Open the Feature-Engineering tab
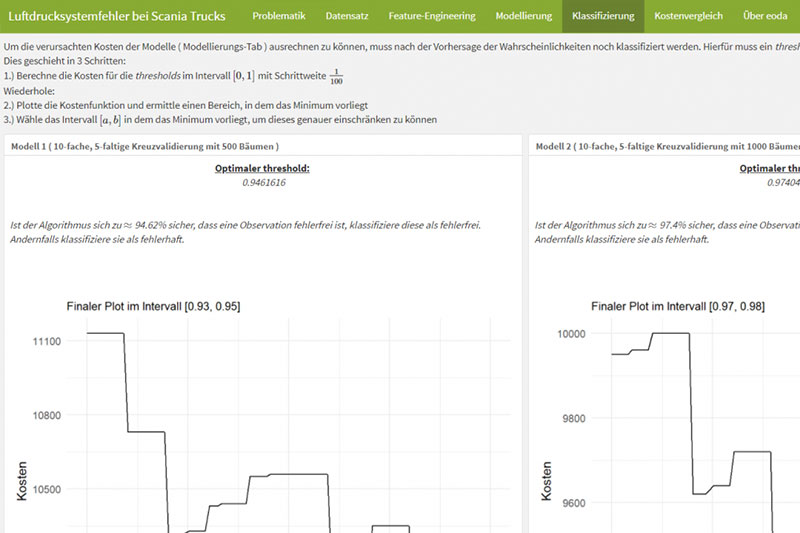 [x=432, y=16]
